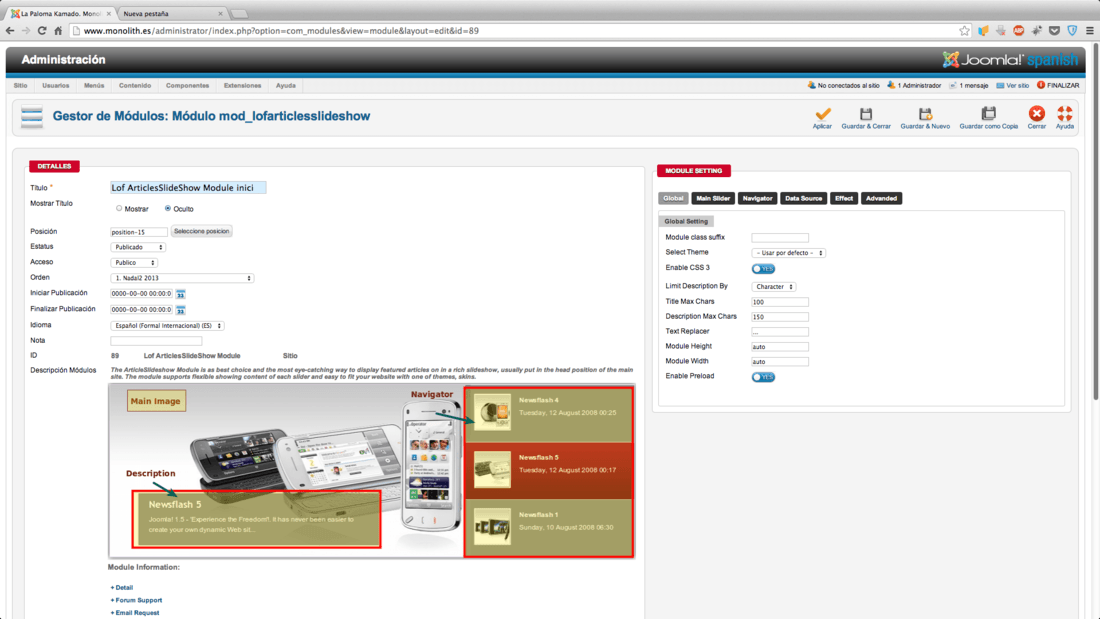Click the slideshow module preview image
Image resolution: width=1100 pixels, height=619 pixels.
[372, 471]
